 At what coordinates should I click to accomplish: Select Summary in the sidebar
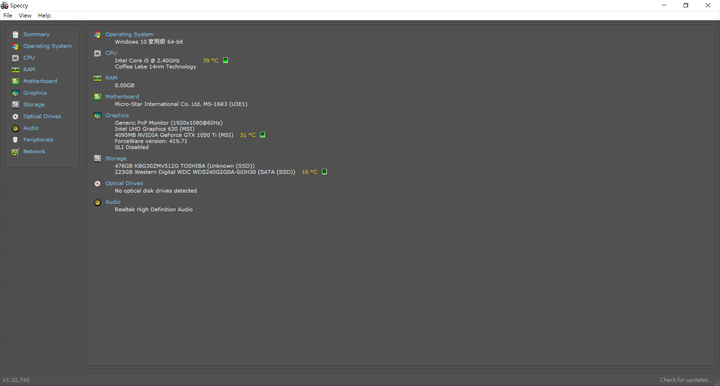(x=36, y=34)
